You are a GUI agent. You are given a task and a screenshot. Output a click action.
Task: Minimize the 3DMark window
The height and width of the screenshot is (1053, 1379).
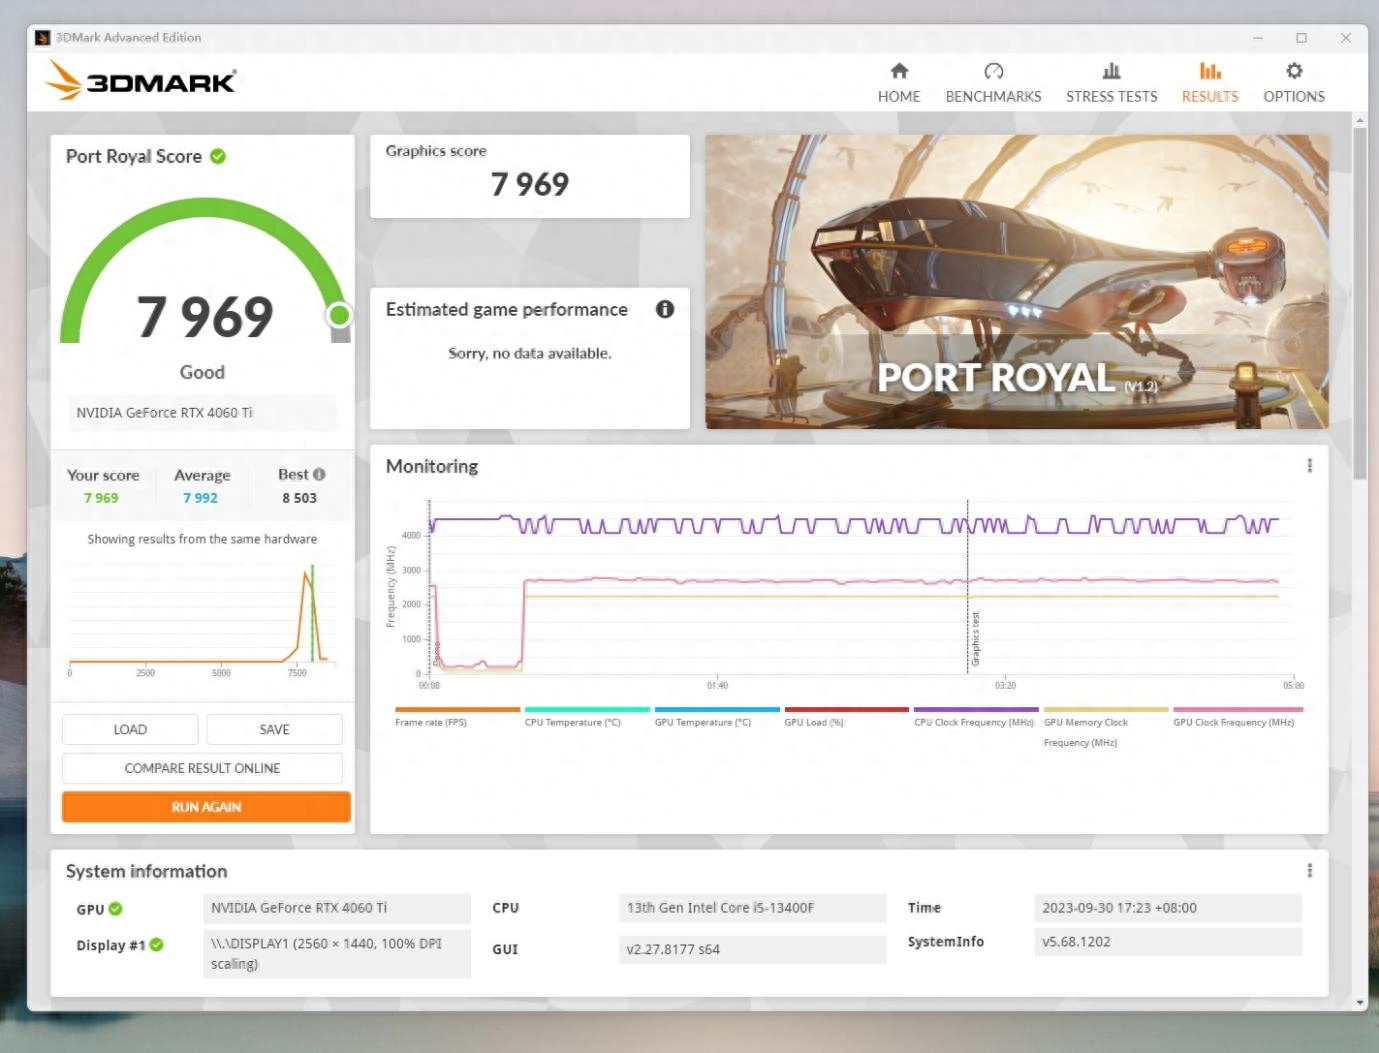click(x=1257, y=38)
